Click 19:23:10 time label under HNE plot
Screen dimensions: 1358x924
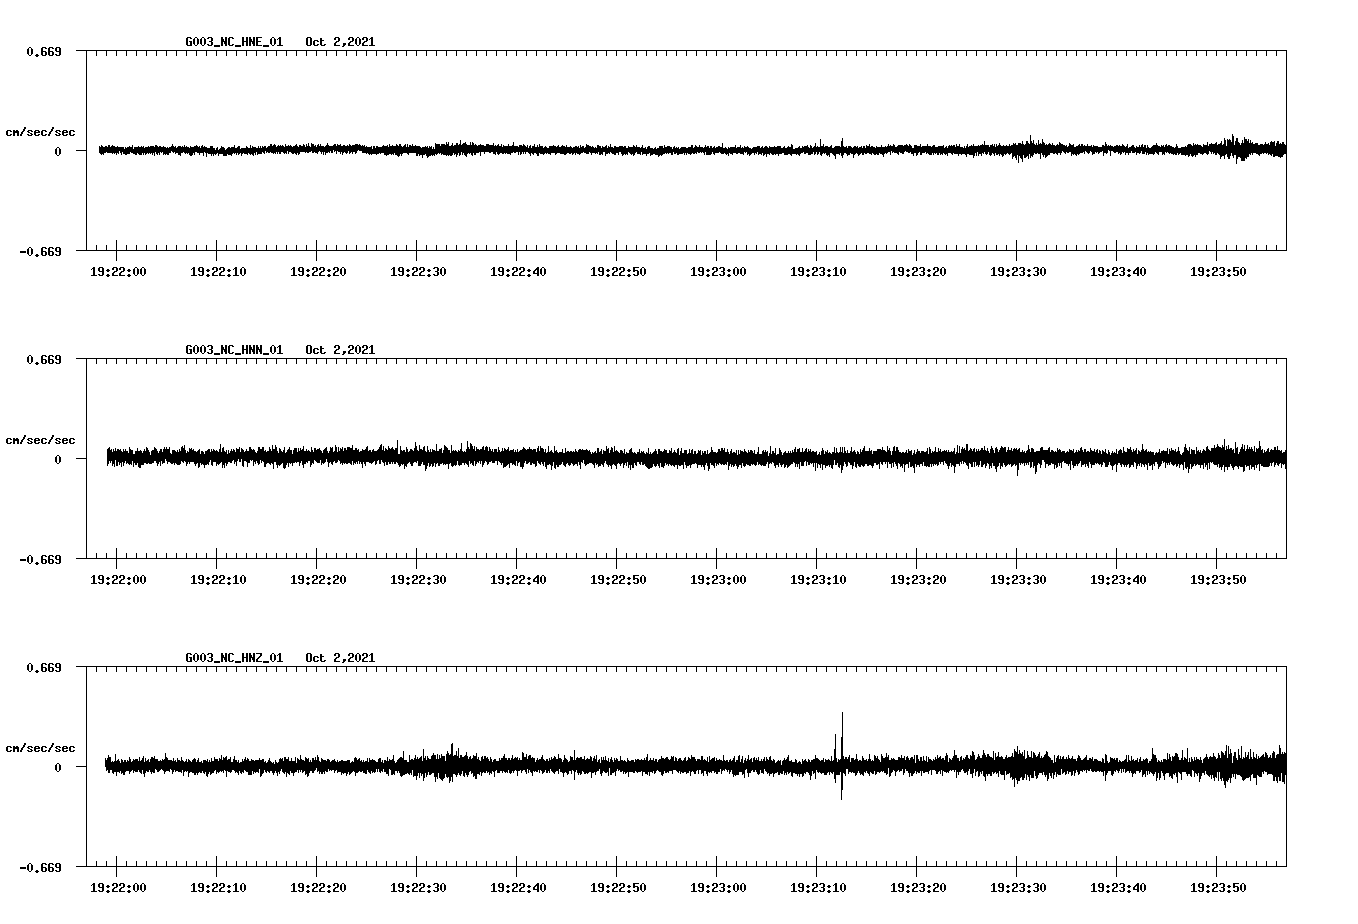[x=818, y=271]
